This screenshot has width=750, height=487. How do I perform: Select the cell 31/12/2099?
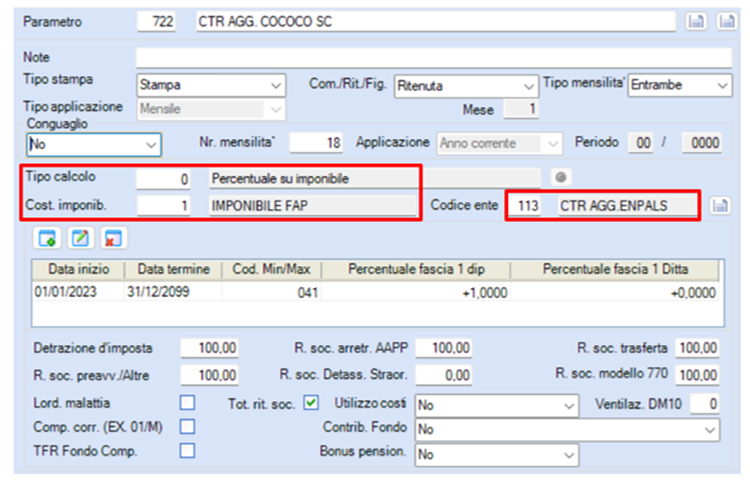[x=173, y=291]
